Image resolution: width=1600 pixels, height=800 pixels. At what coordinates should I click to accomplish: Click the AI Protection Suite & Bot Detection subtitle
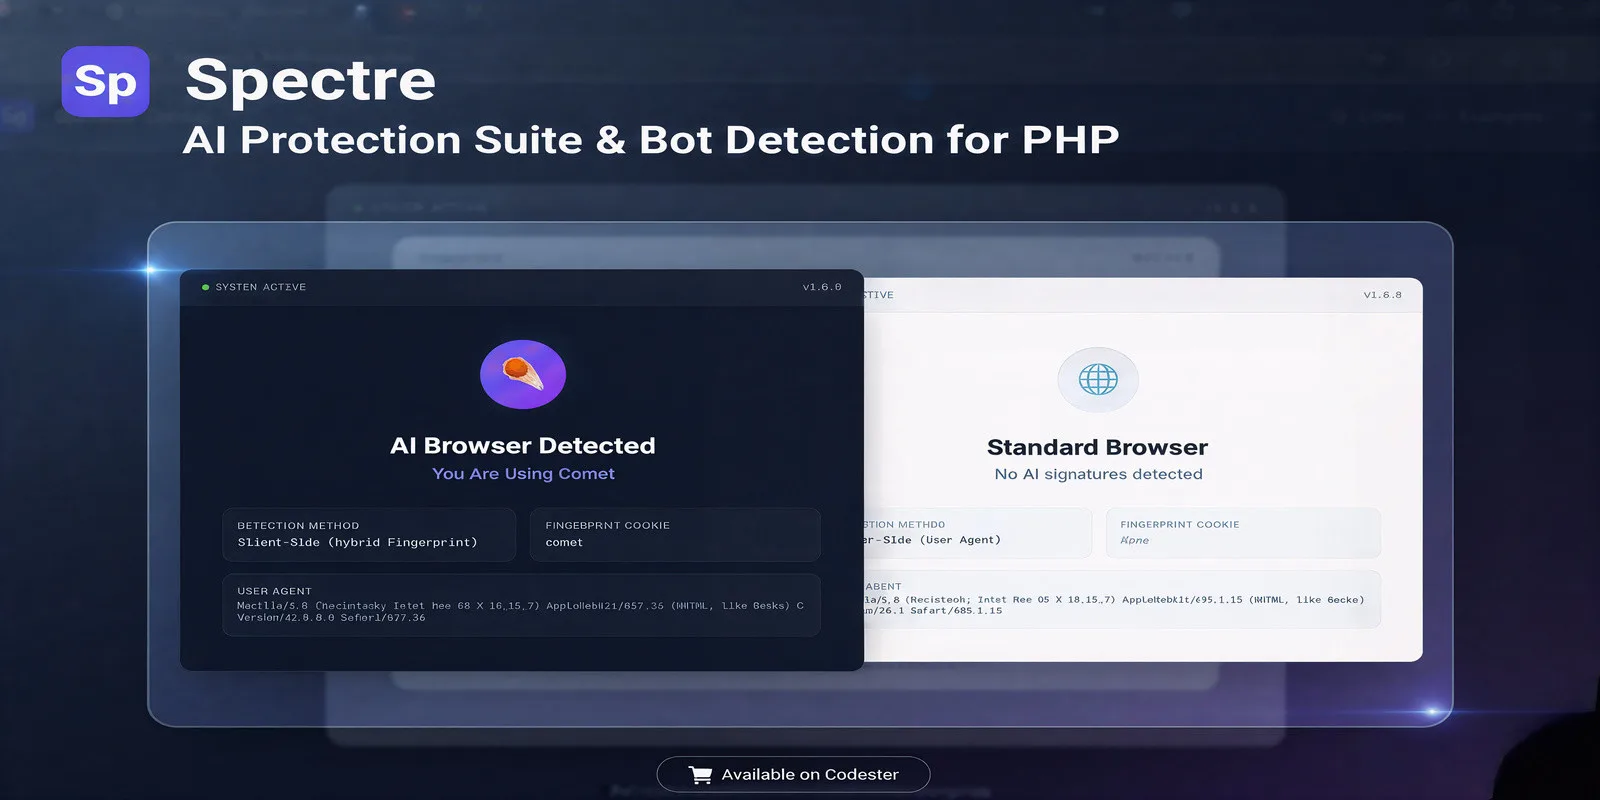pyautogui.click(x=651, y=140)
